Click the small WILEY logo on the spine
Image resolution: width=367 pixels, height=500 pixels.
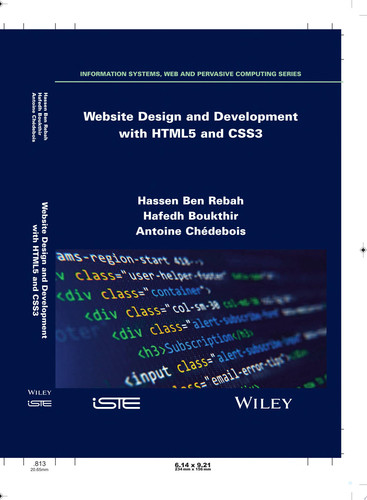tap(39, 392)
